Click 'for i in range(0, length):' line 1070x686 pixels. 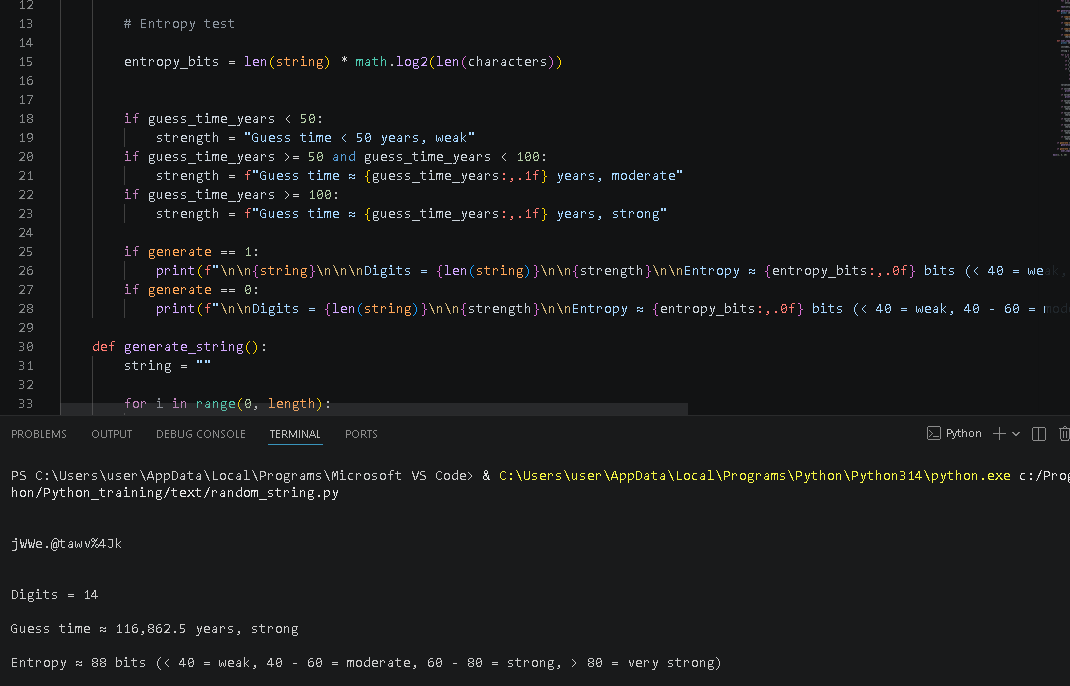[227, 404]
